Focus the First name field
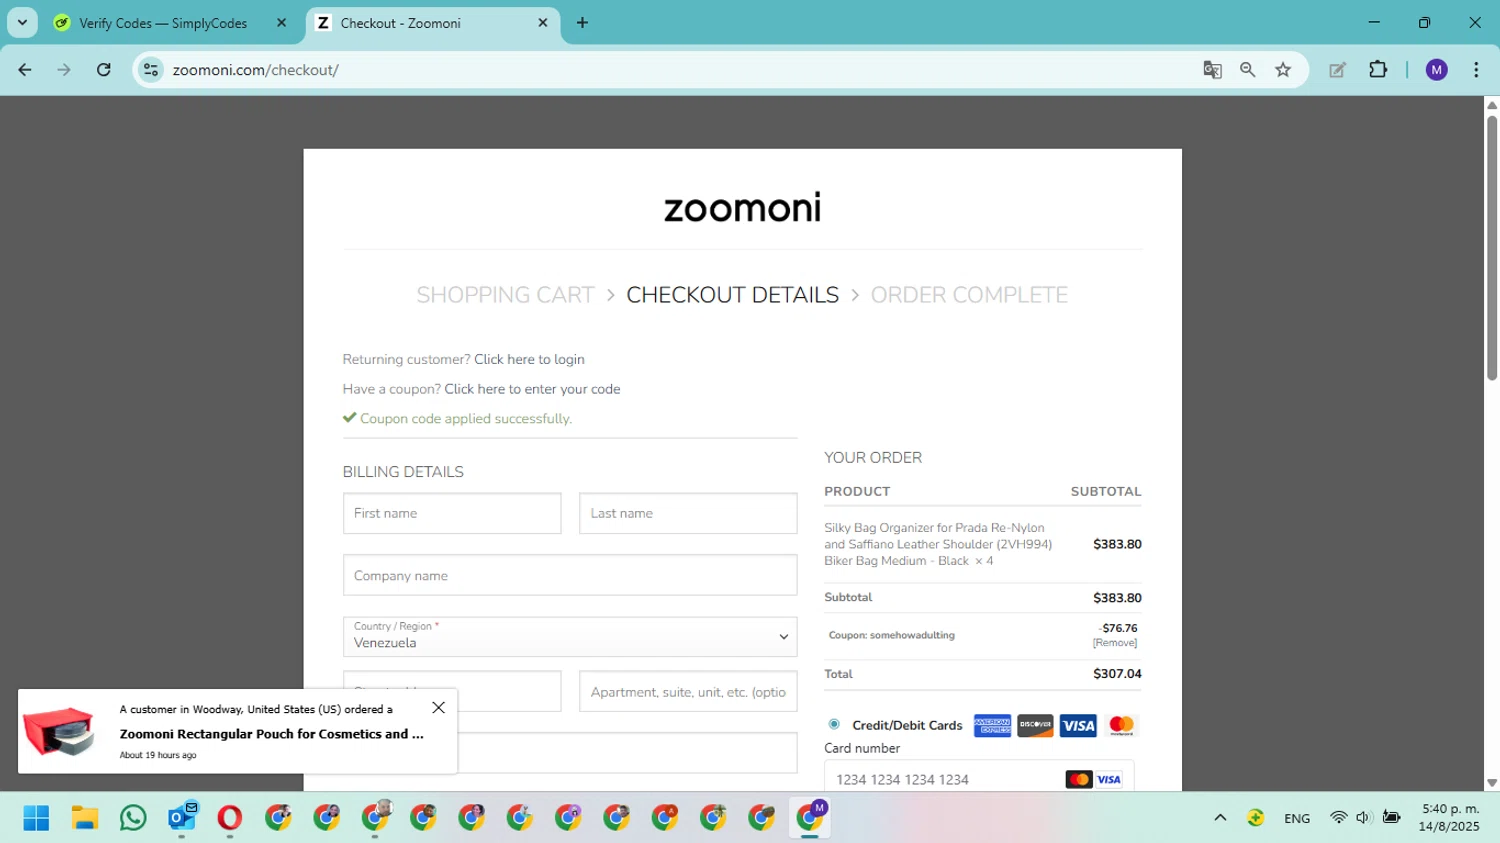The height and width of the screenshot is (843, 1500). tap(452, 513)
